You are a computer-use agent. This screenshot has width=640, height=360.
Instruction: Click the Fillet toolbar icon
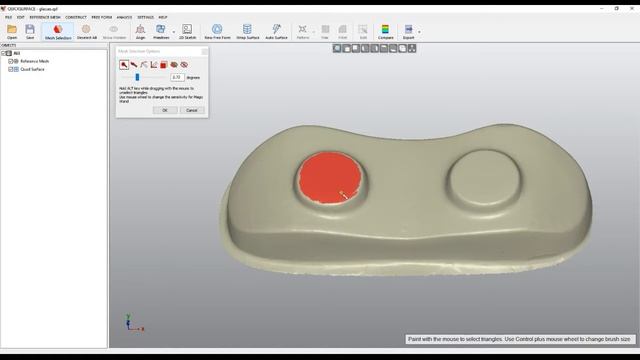342,31
